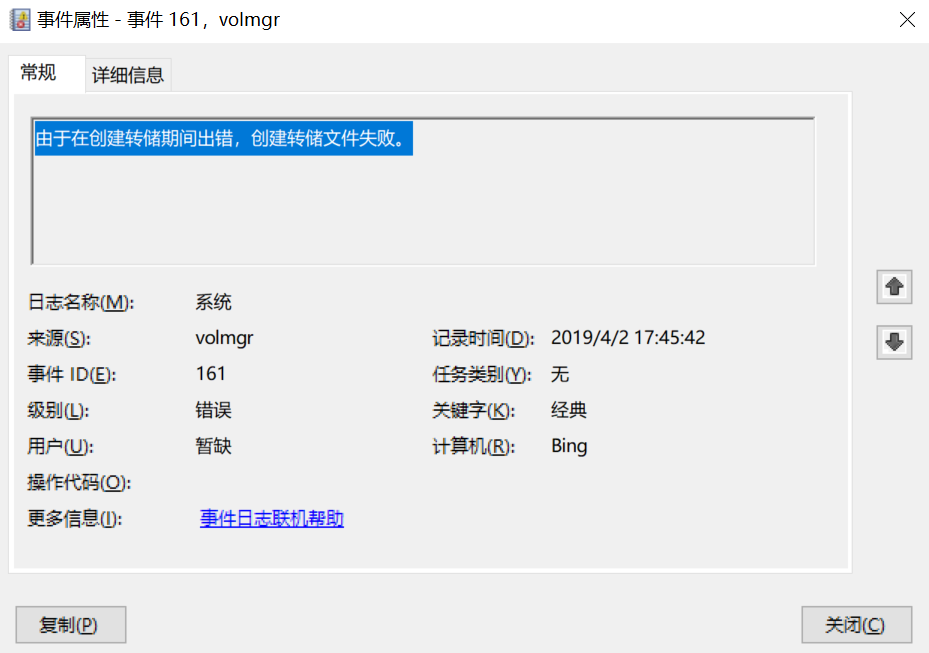Select the computer name Bing

(x=569, y=446)
